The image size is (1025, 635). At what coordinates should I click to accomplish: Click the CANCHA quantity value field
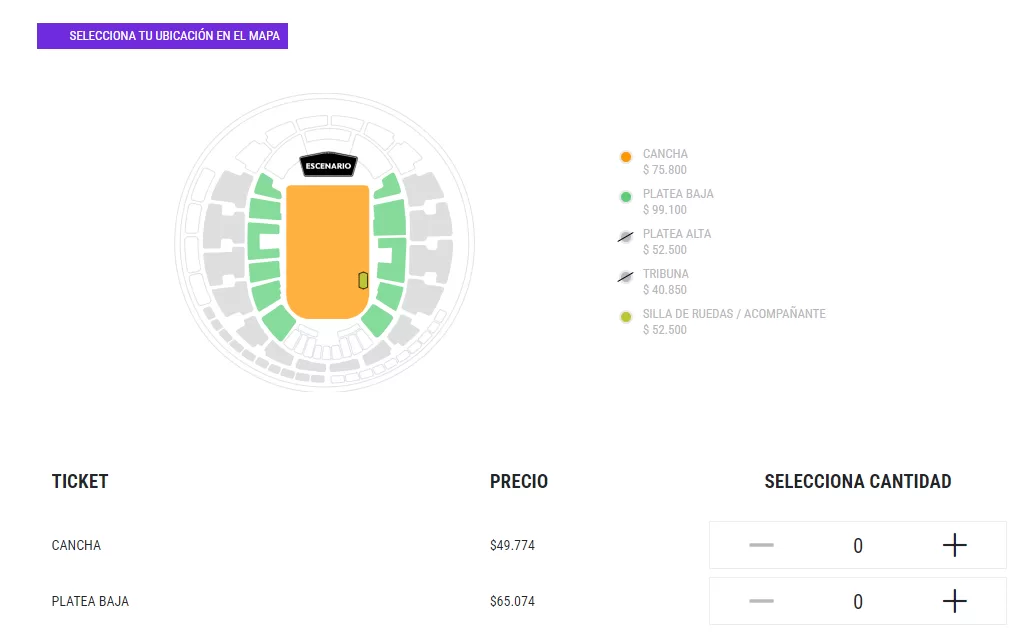(858, 546)
